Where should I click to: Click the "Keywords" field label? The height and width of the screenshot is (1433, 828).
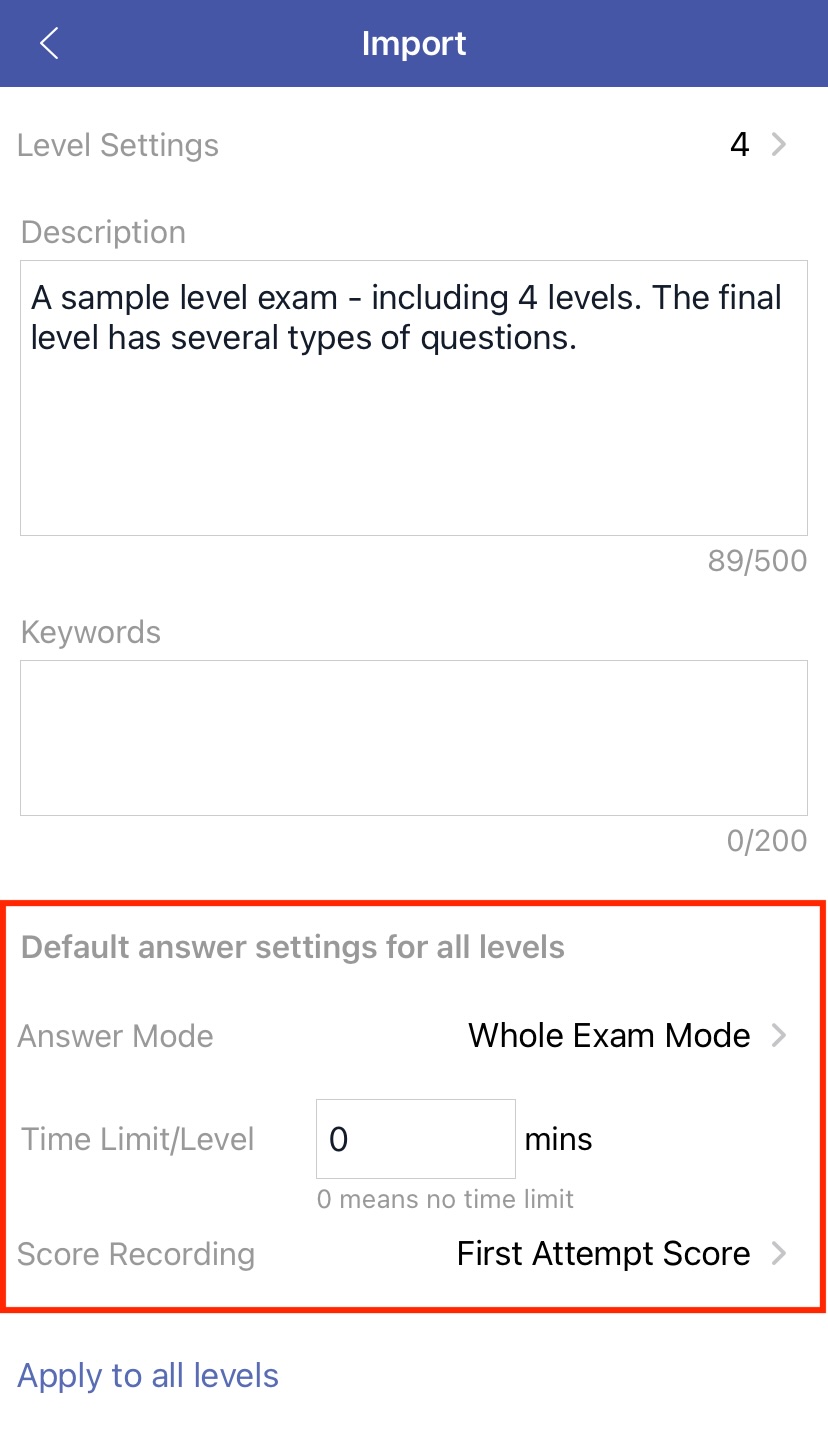coord(91,632)
